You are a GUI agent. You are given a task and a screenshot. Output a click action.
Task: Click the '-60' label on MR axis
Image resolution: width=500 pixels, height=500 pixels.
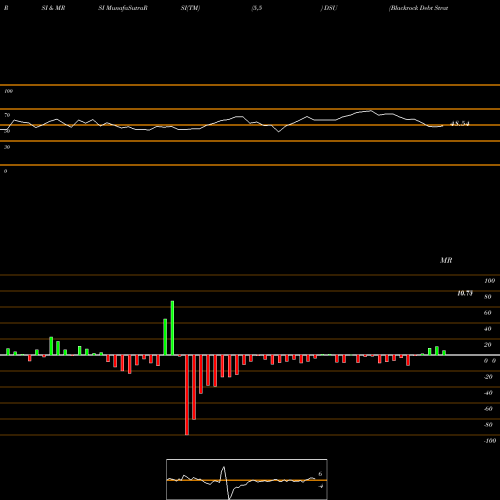(488, 409)
